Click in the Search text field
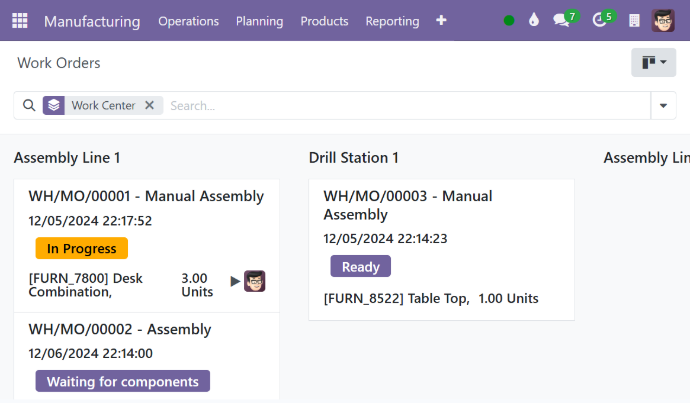 400,105
